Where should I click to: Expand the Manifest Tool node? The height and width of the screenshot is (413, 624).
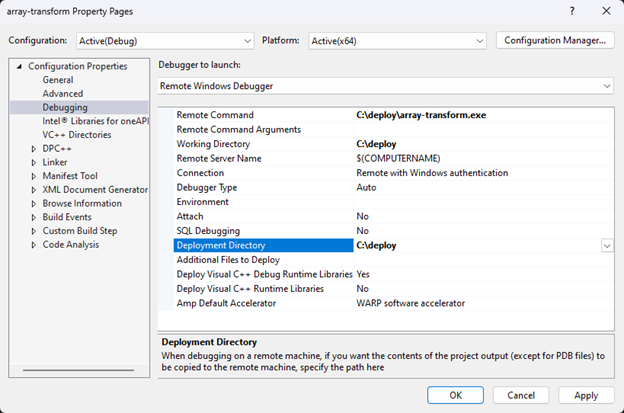coord(34,176)
